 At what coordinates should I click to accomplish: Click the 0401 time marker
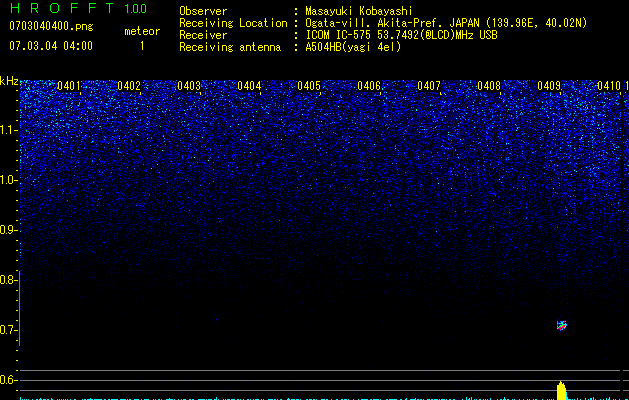69,86
